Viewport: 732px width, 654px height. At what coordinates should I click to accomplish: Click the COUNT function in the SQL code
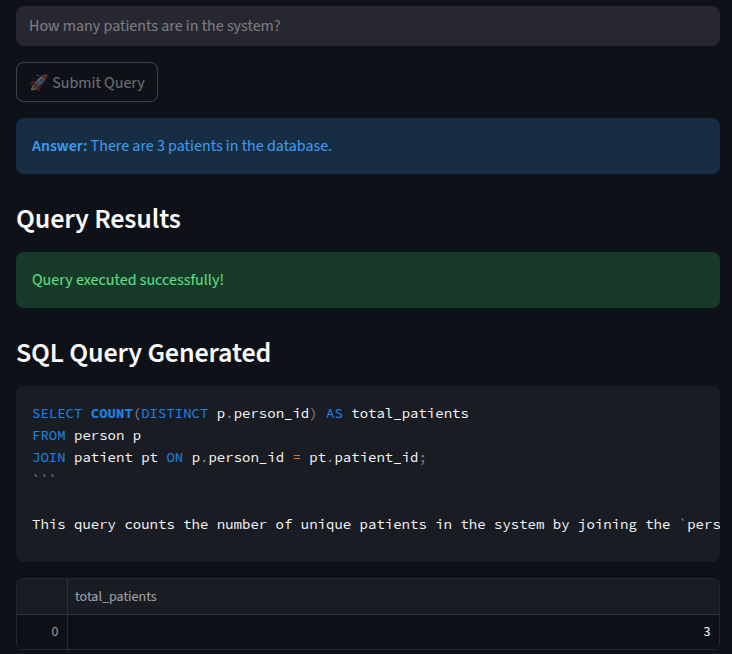click(x=111, y=413)
